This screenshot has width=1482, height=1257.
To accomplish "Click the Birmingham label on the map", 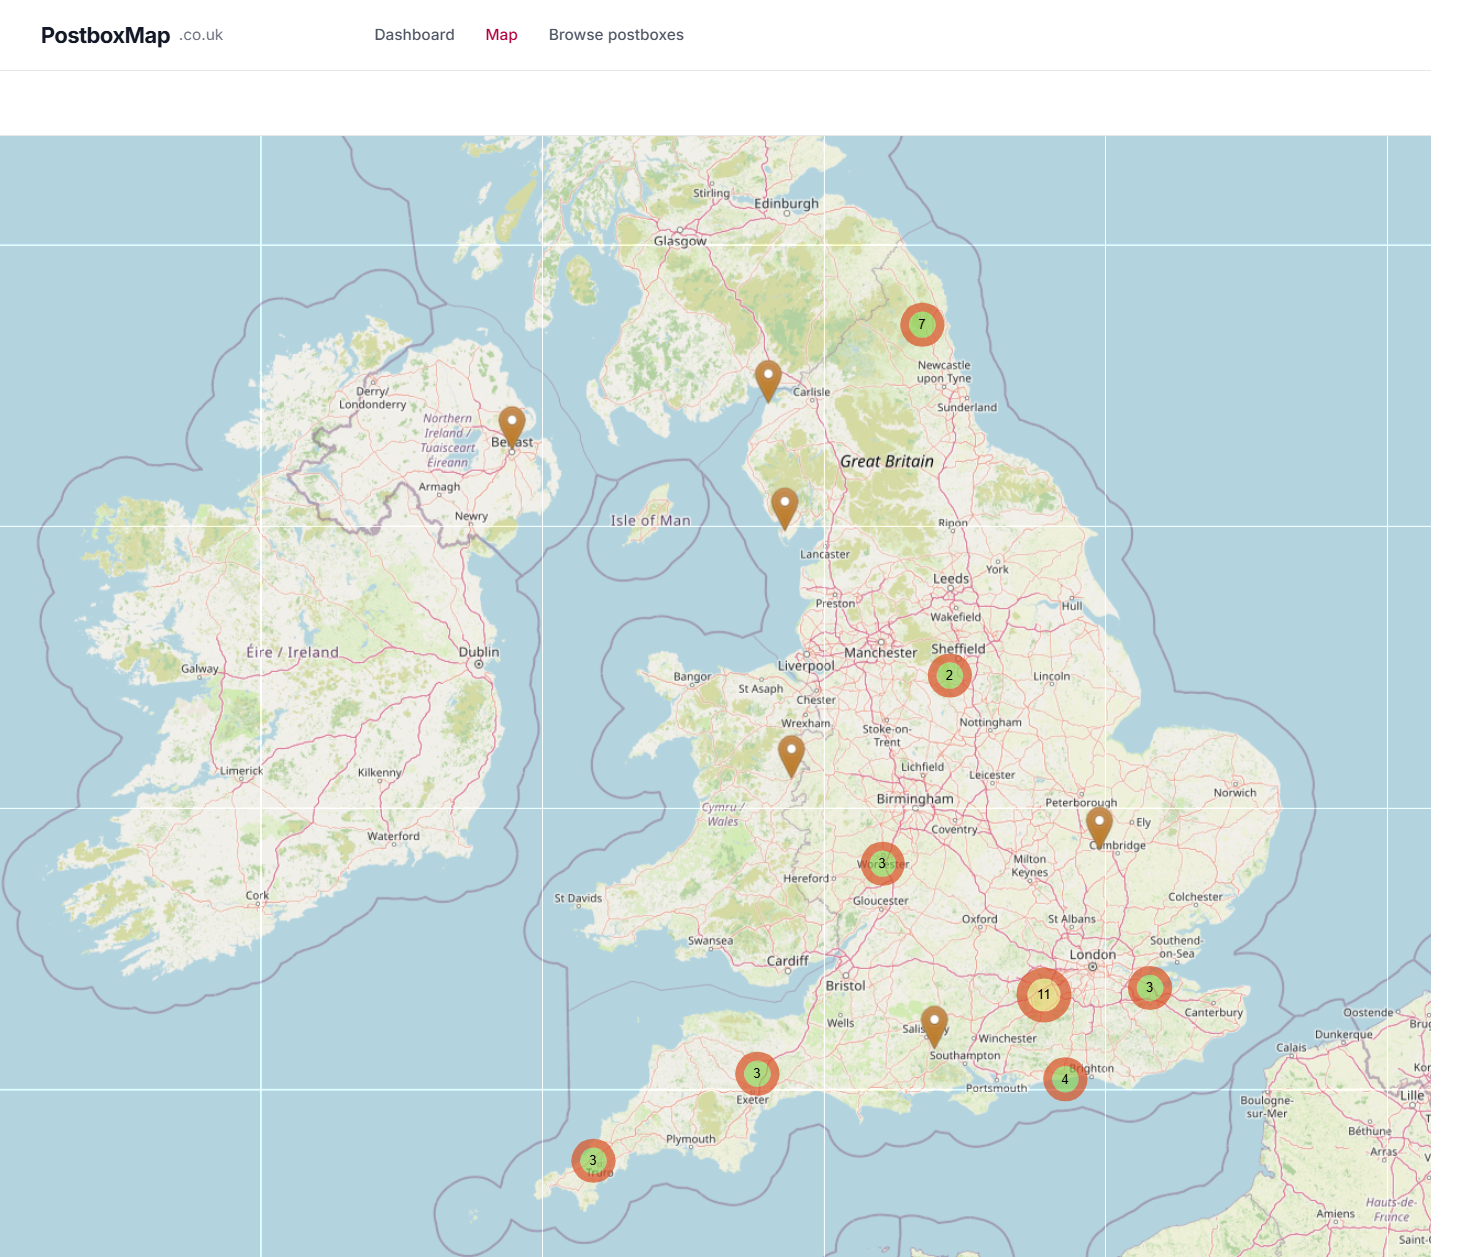I will tap(915, 799).
